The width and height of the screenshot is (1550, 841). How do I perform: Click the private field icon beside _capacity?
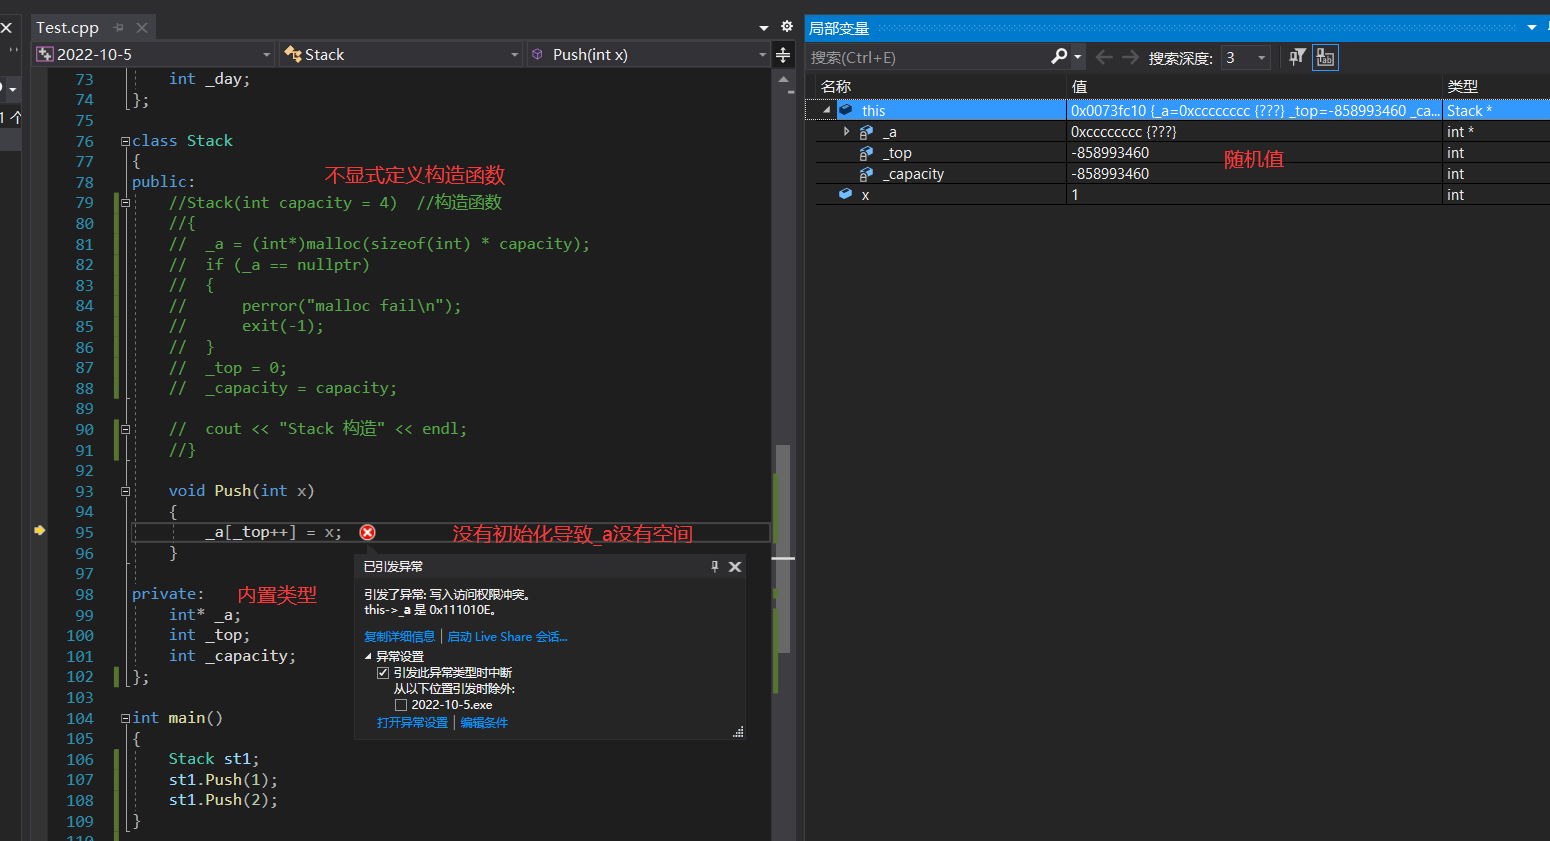[x=867, y=174]
